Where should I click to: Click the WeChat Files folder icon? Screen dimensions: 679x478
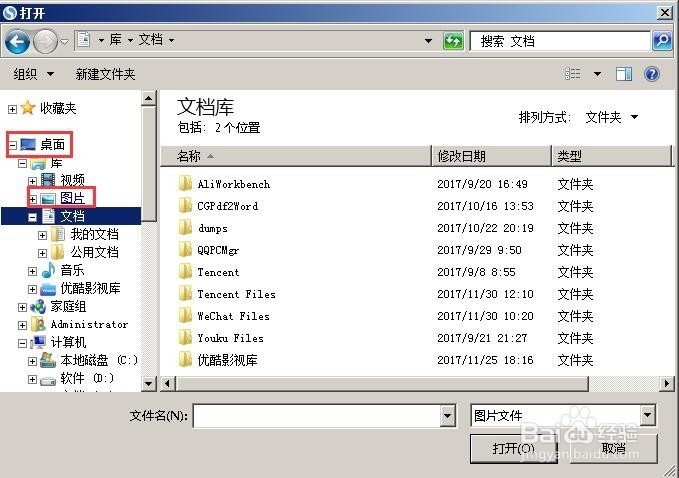point(185,316)
